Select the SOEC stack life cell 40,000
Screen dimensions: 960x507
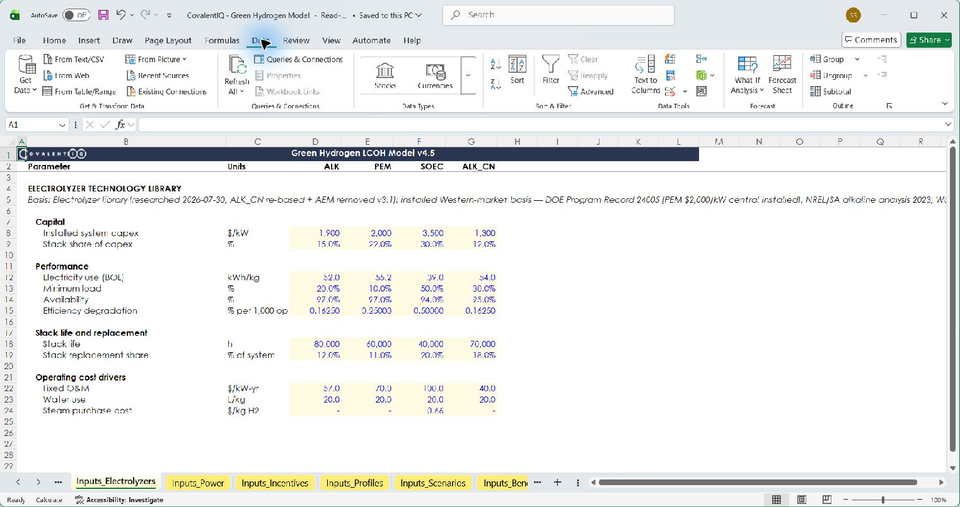tap(419, 344)
